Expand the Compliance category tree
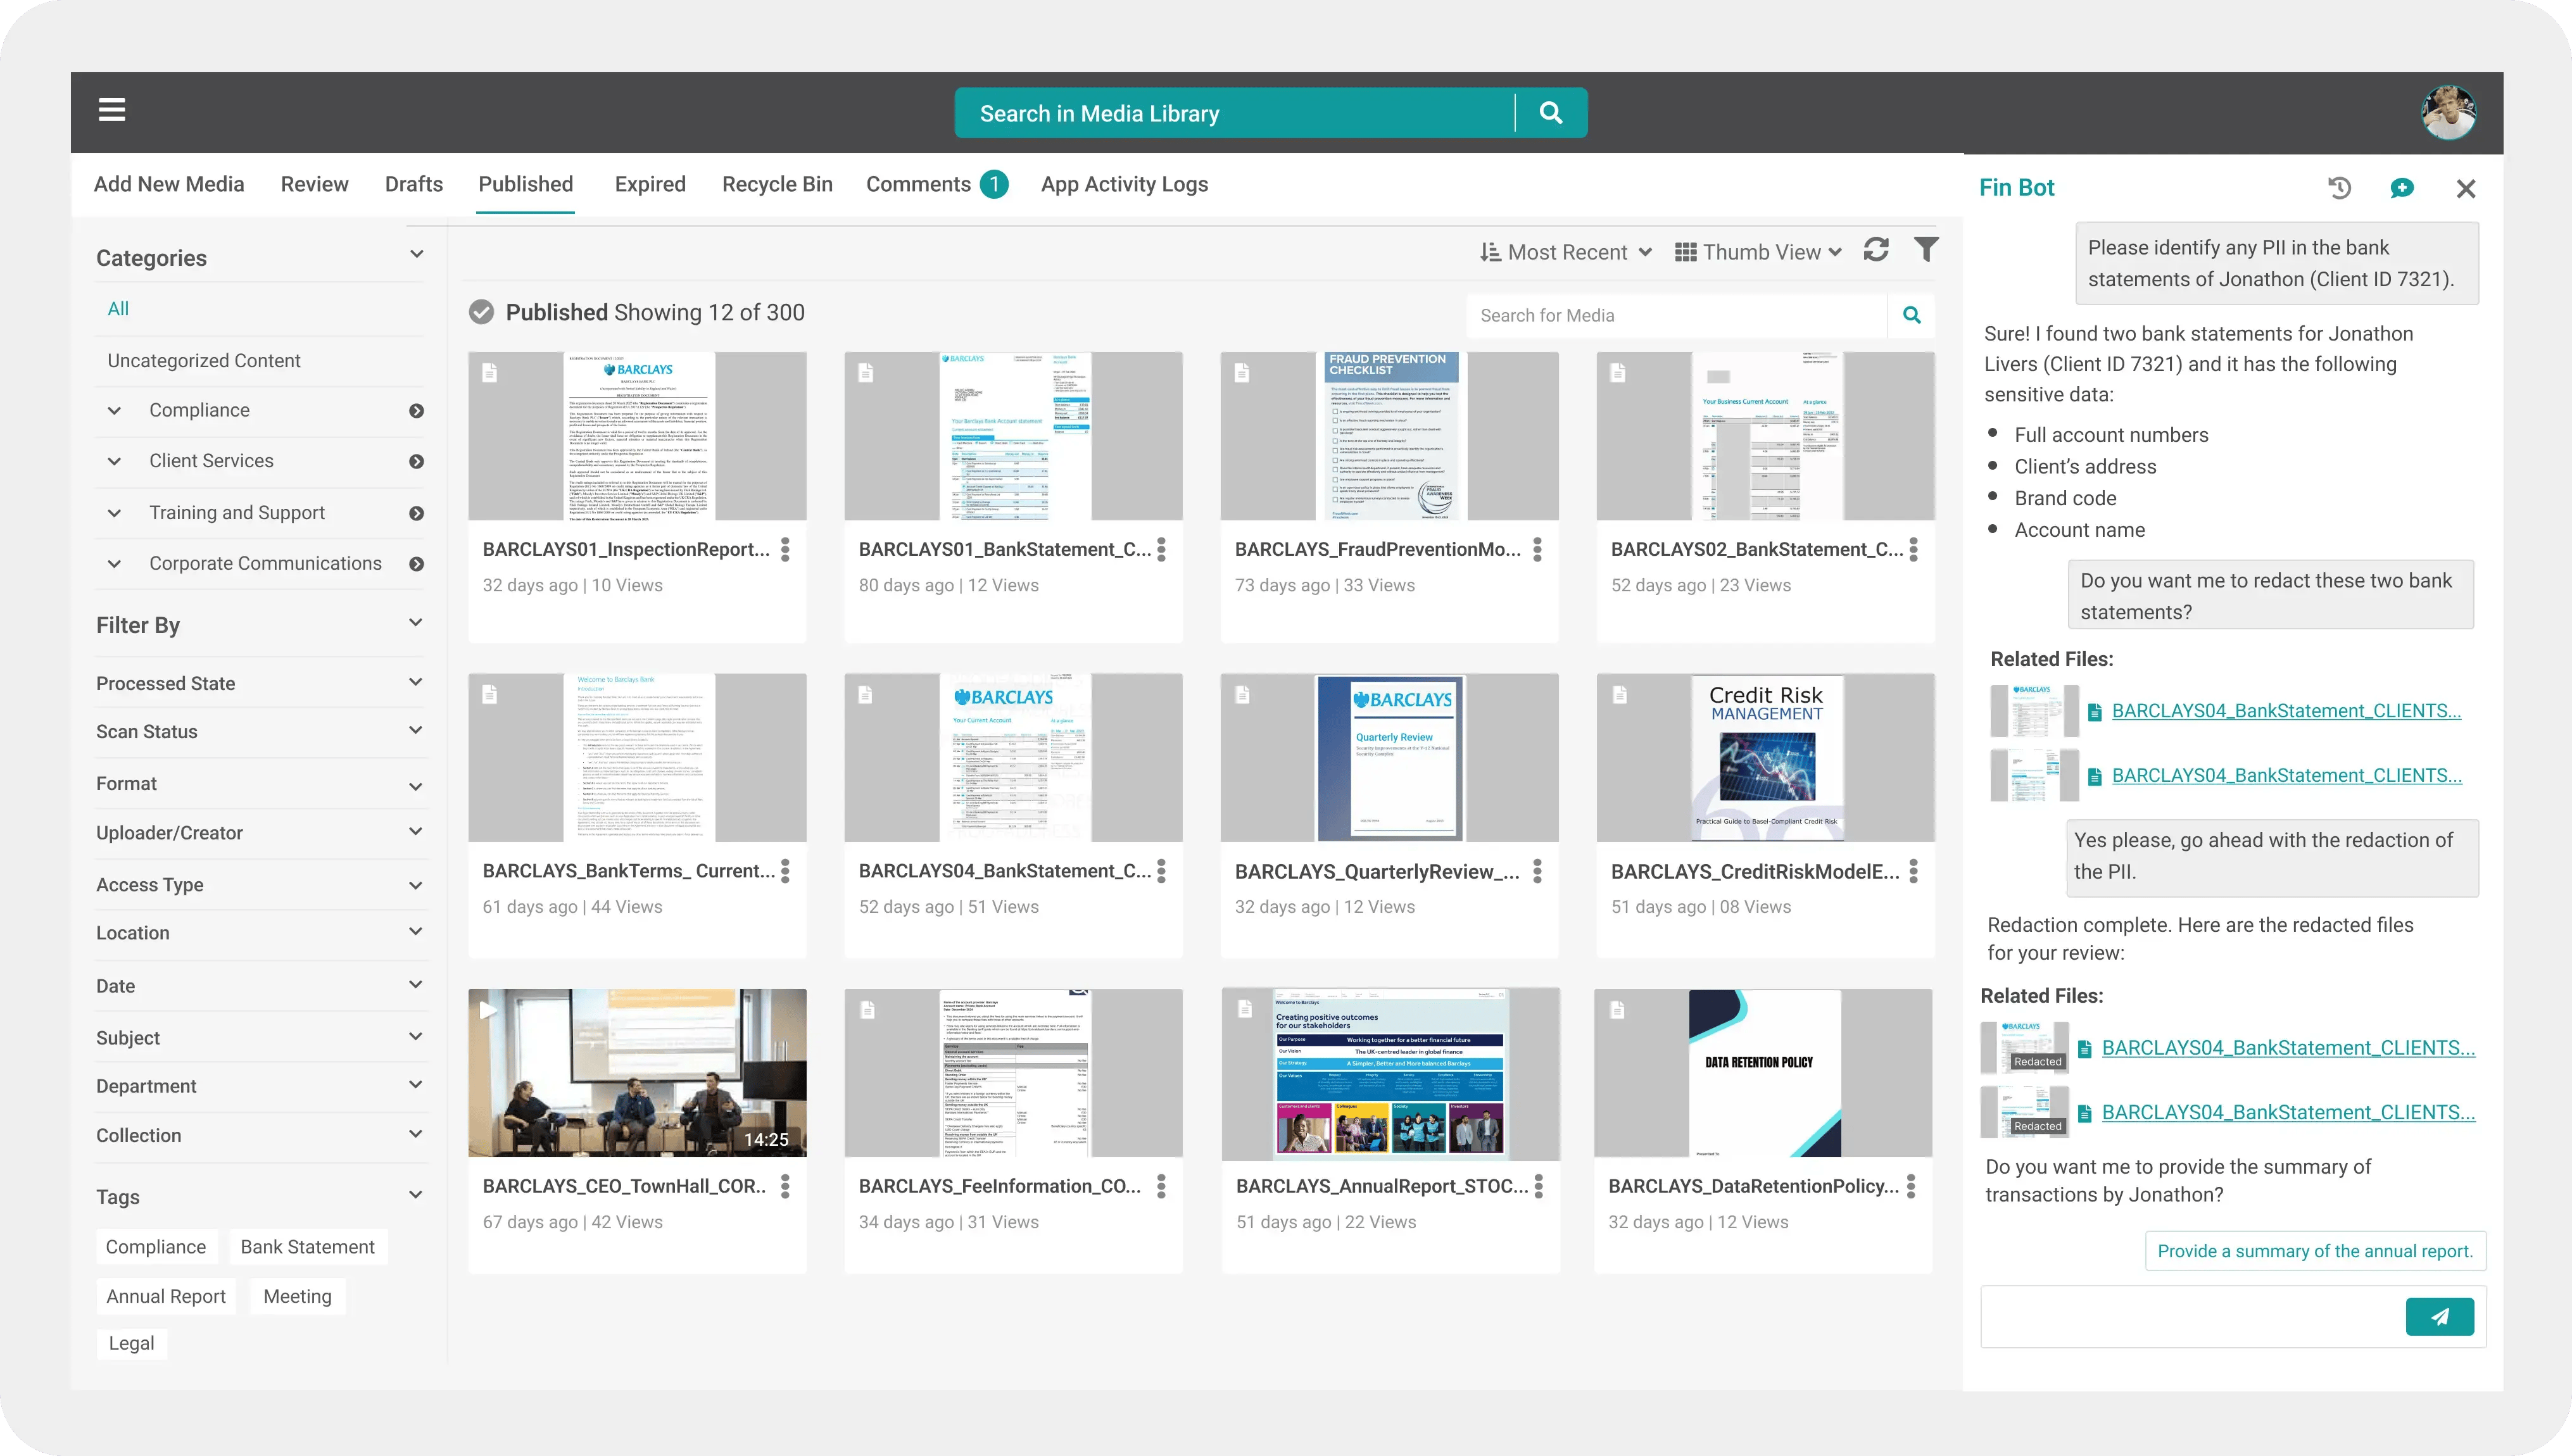 pos(115,411)
